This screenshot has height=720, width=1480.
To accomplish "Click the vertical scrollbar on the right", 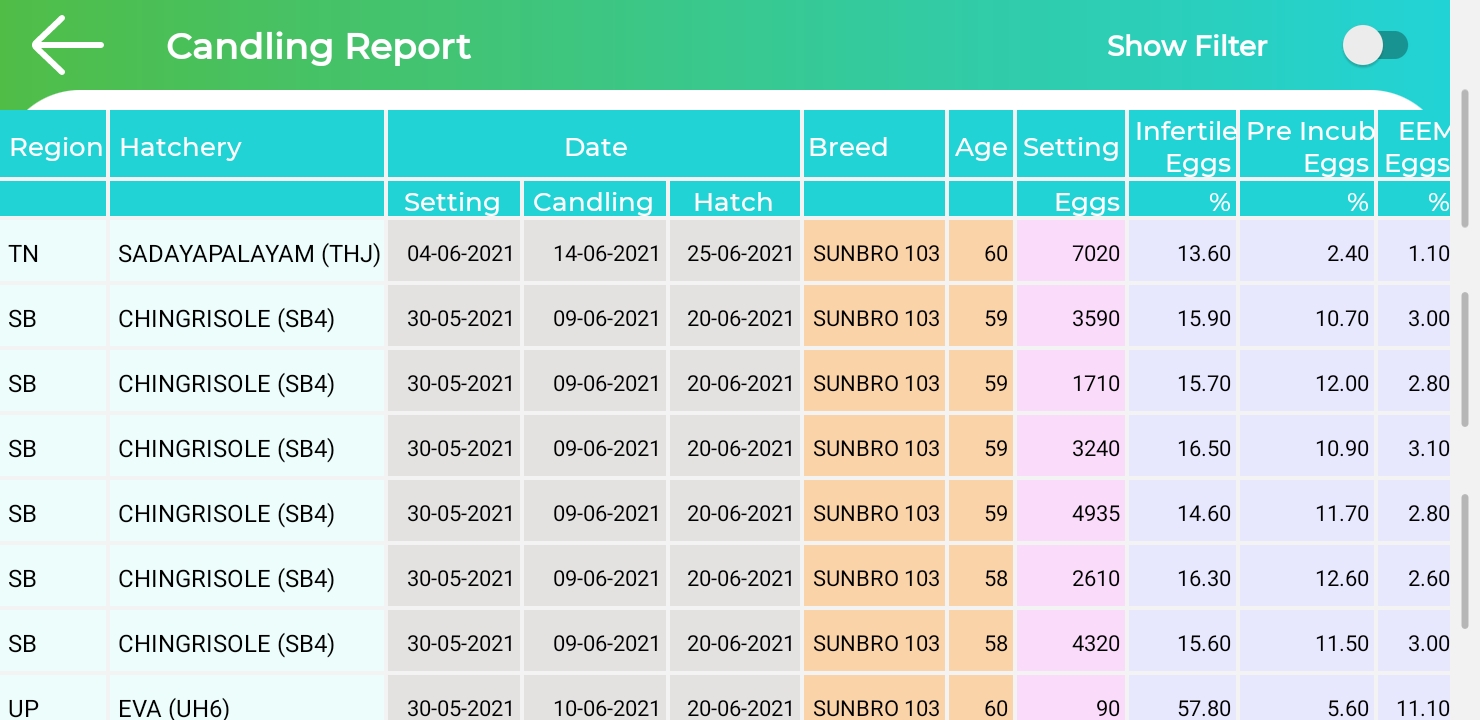I will click(x=1465, y=360).
